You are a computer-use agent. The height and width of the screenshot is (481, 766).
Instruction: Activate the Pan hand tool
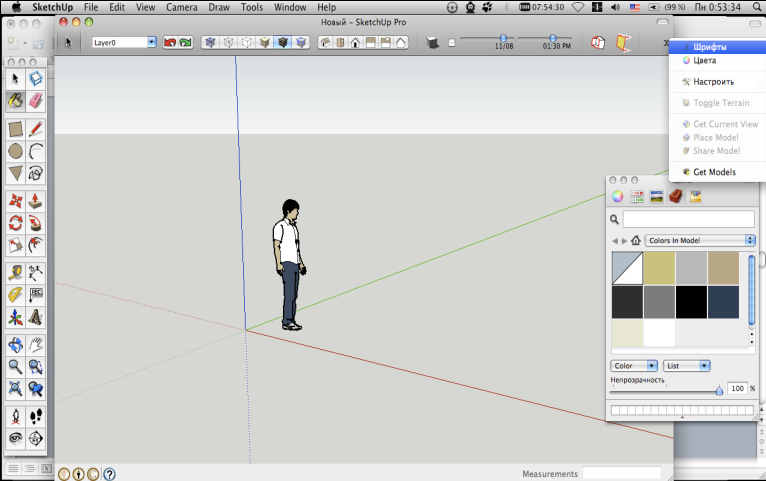tap(36, 344)
